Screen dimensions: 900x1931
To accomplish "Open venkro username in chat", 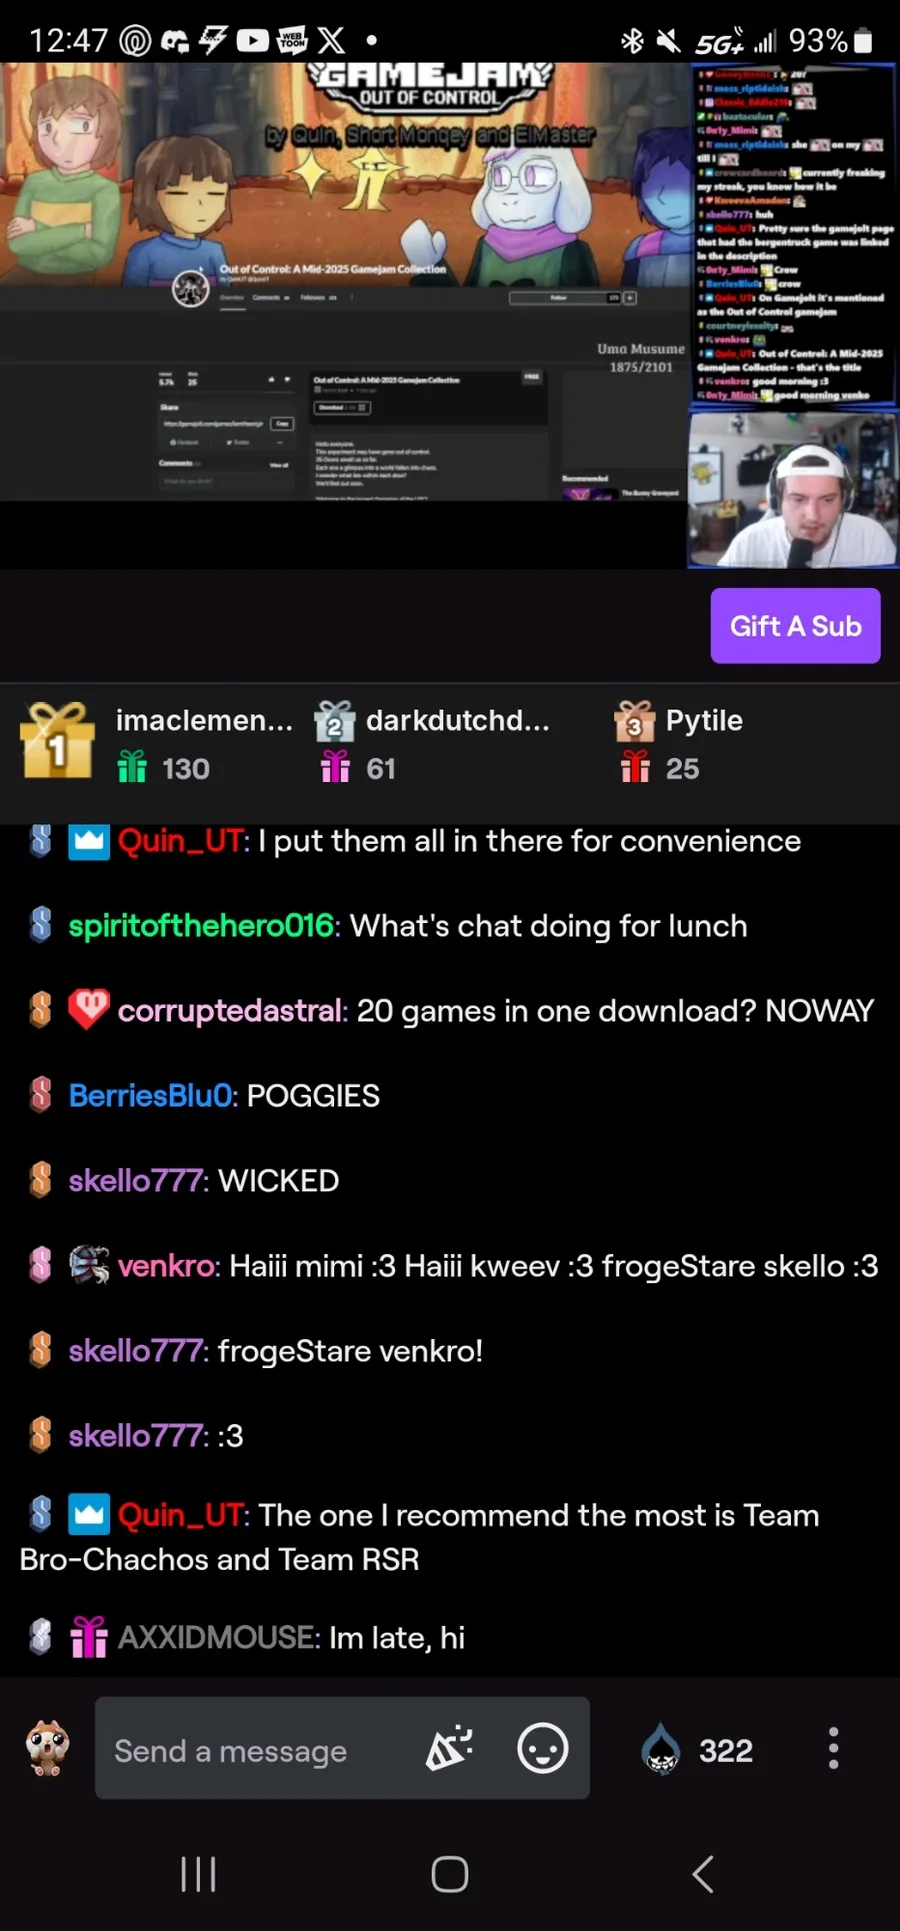I will click(x=166, y=1266).
